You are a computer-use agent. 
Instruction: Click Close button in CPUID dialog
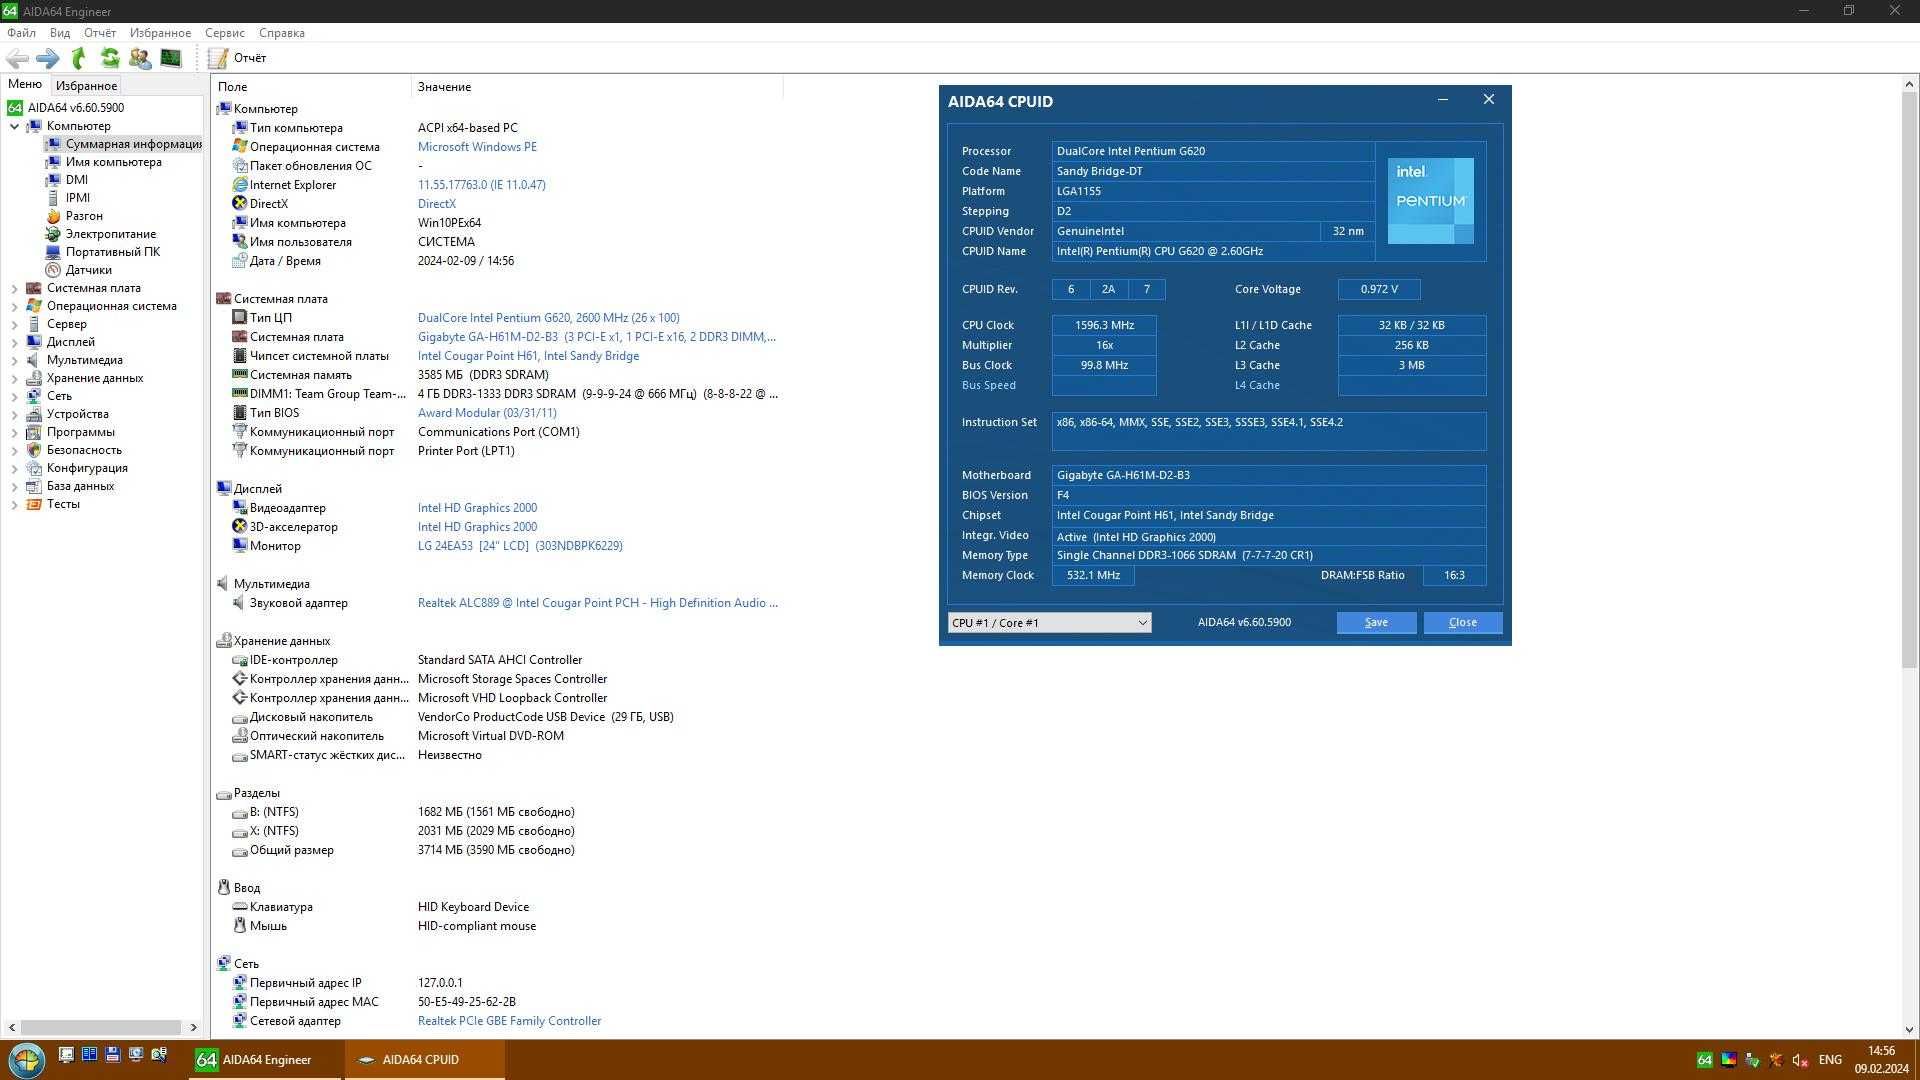point(1461,621)
